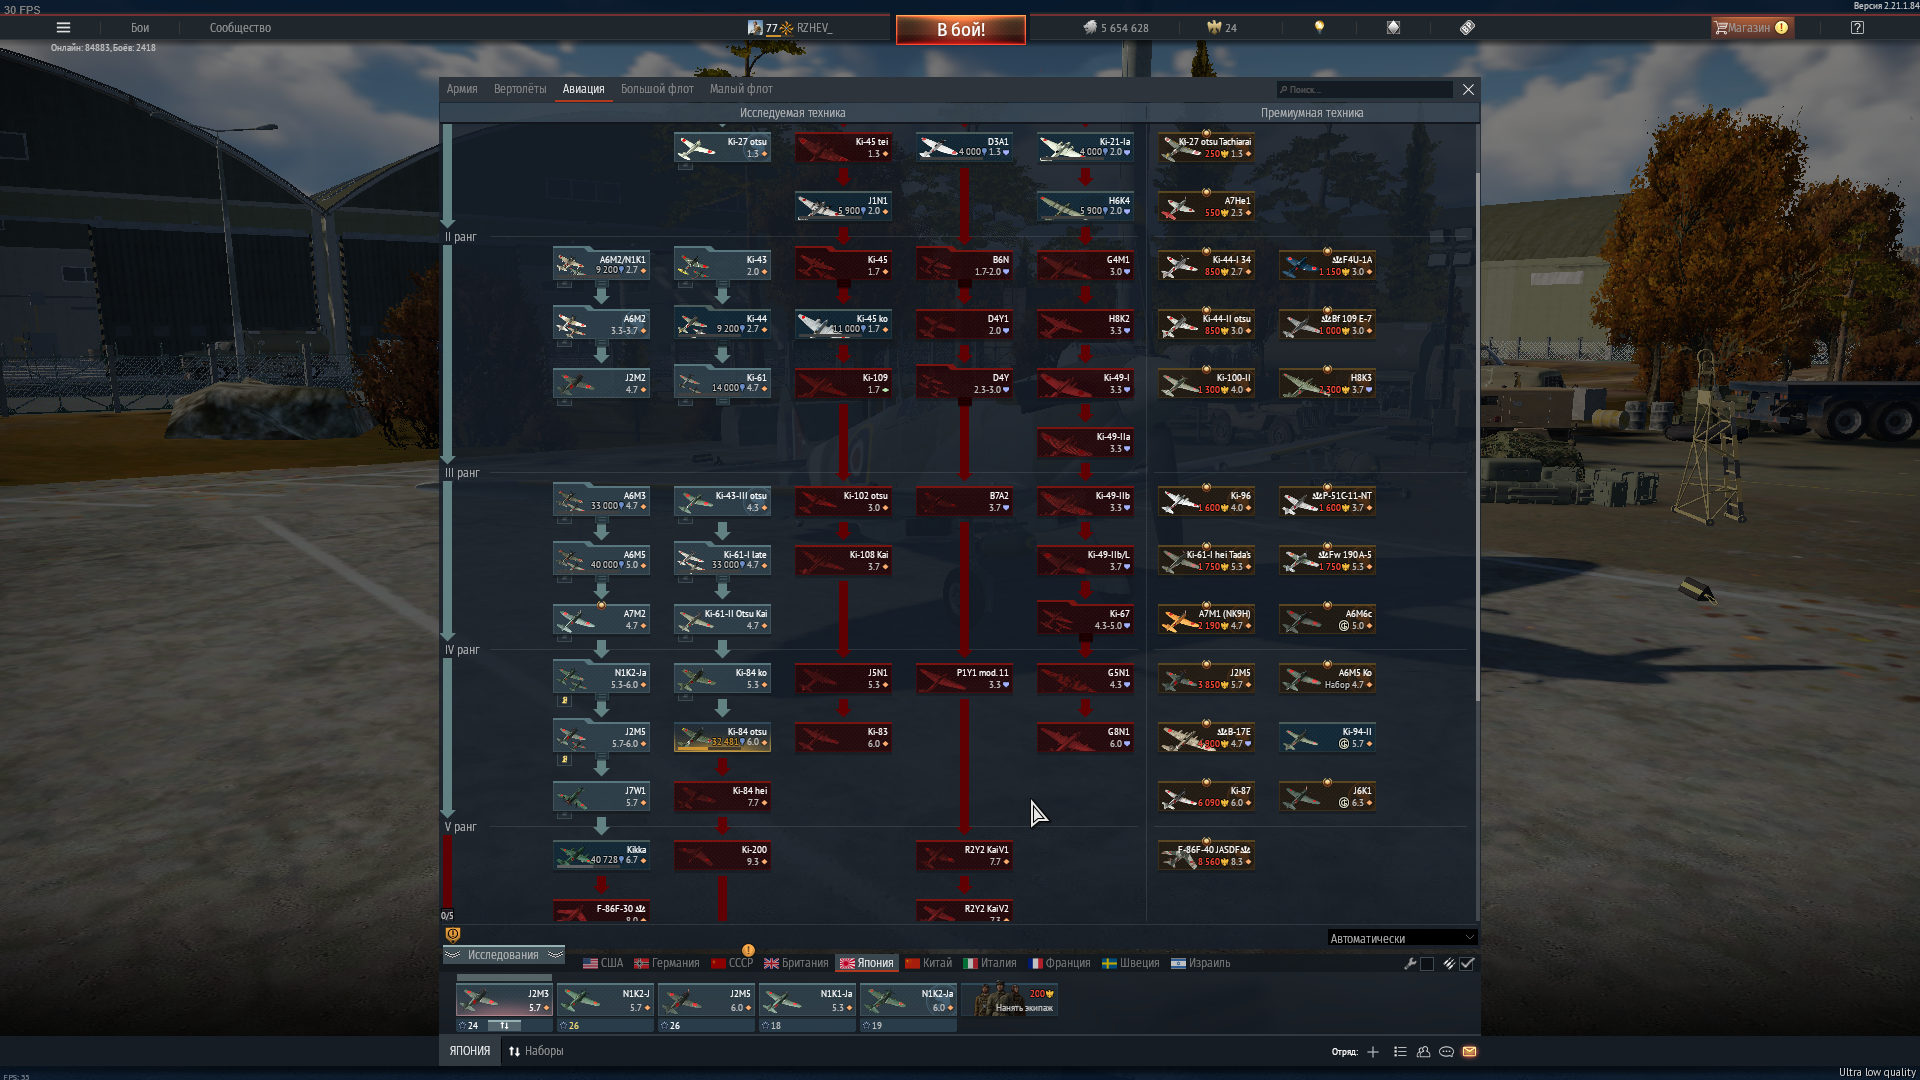Select A7M1 (NK9H) premium card
Screen dimensions: 1920x1080
pos(1206,620)
